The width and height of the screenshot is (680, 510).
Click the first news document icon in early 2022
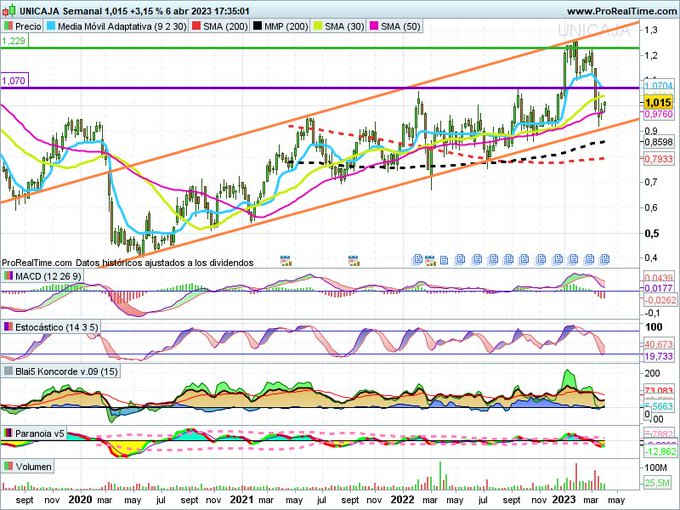click(x=418, y=259)
